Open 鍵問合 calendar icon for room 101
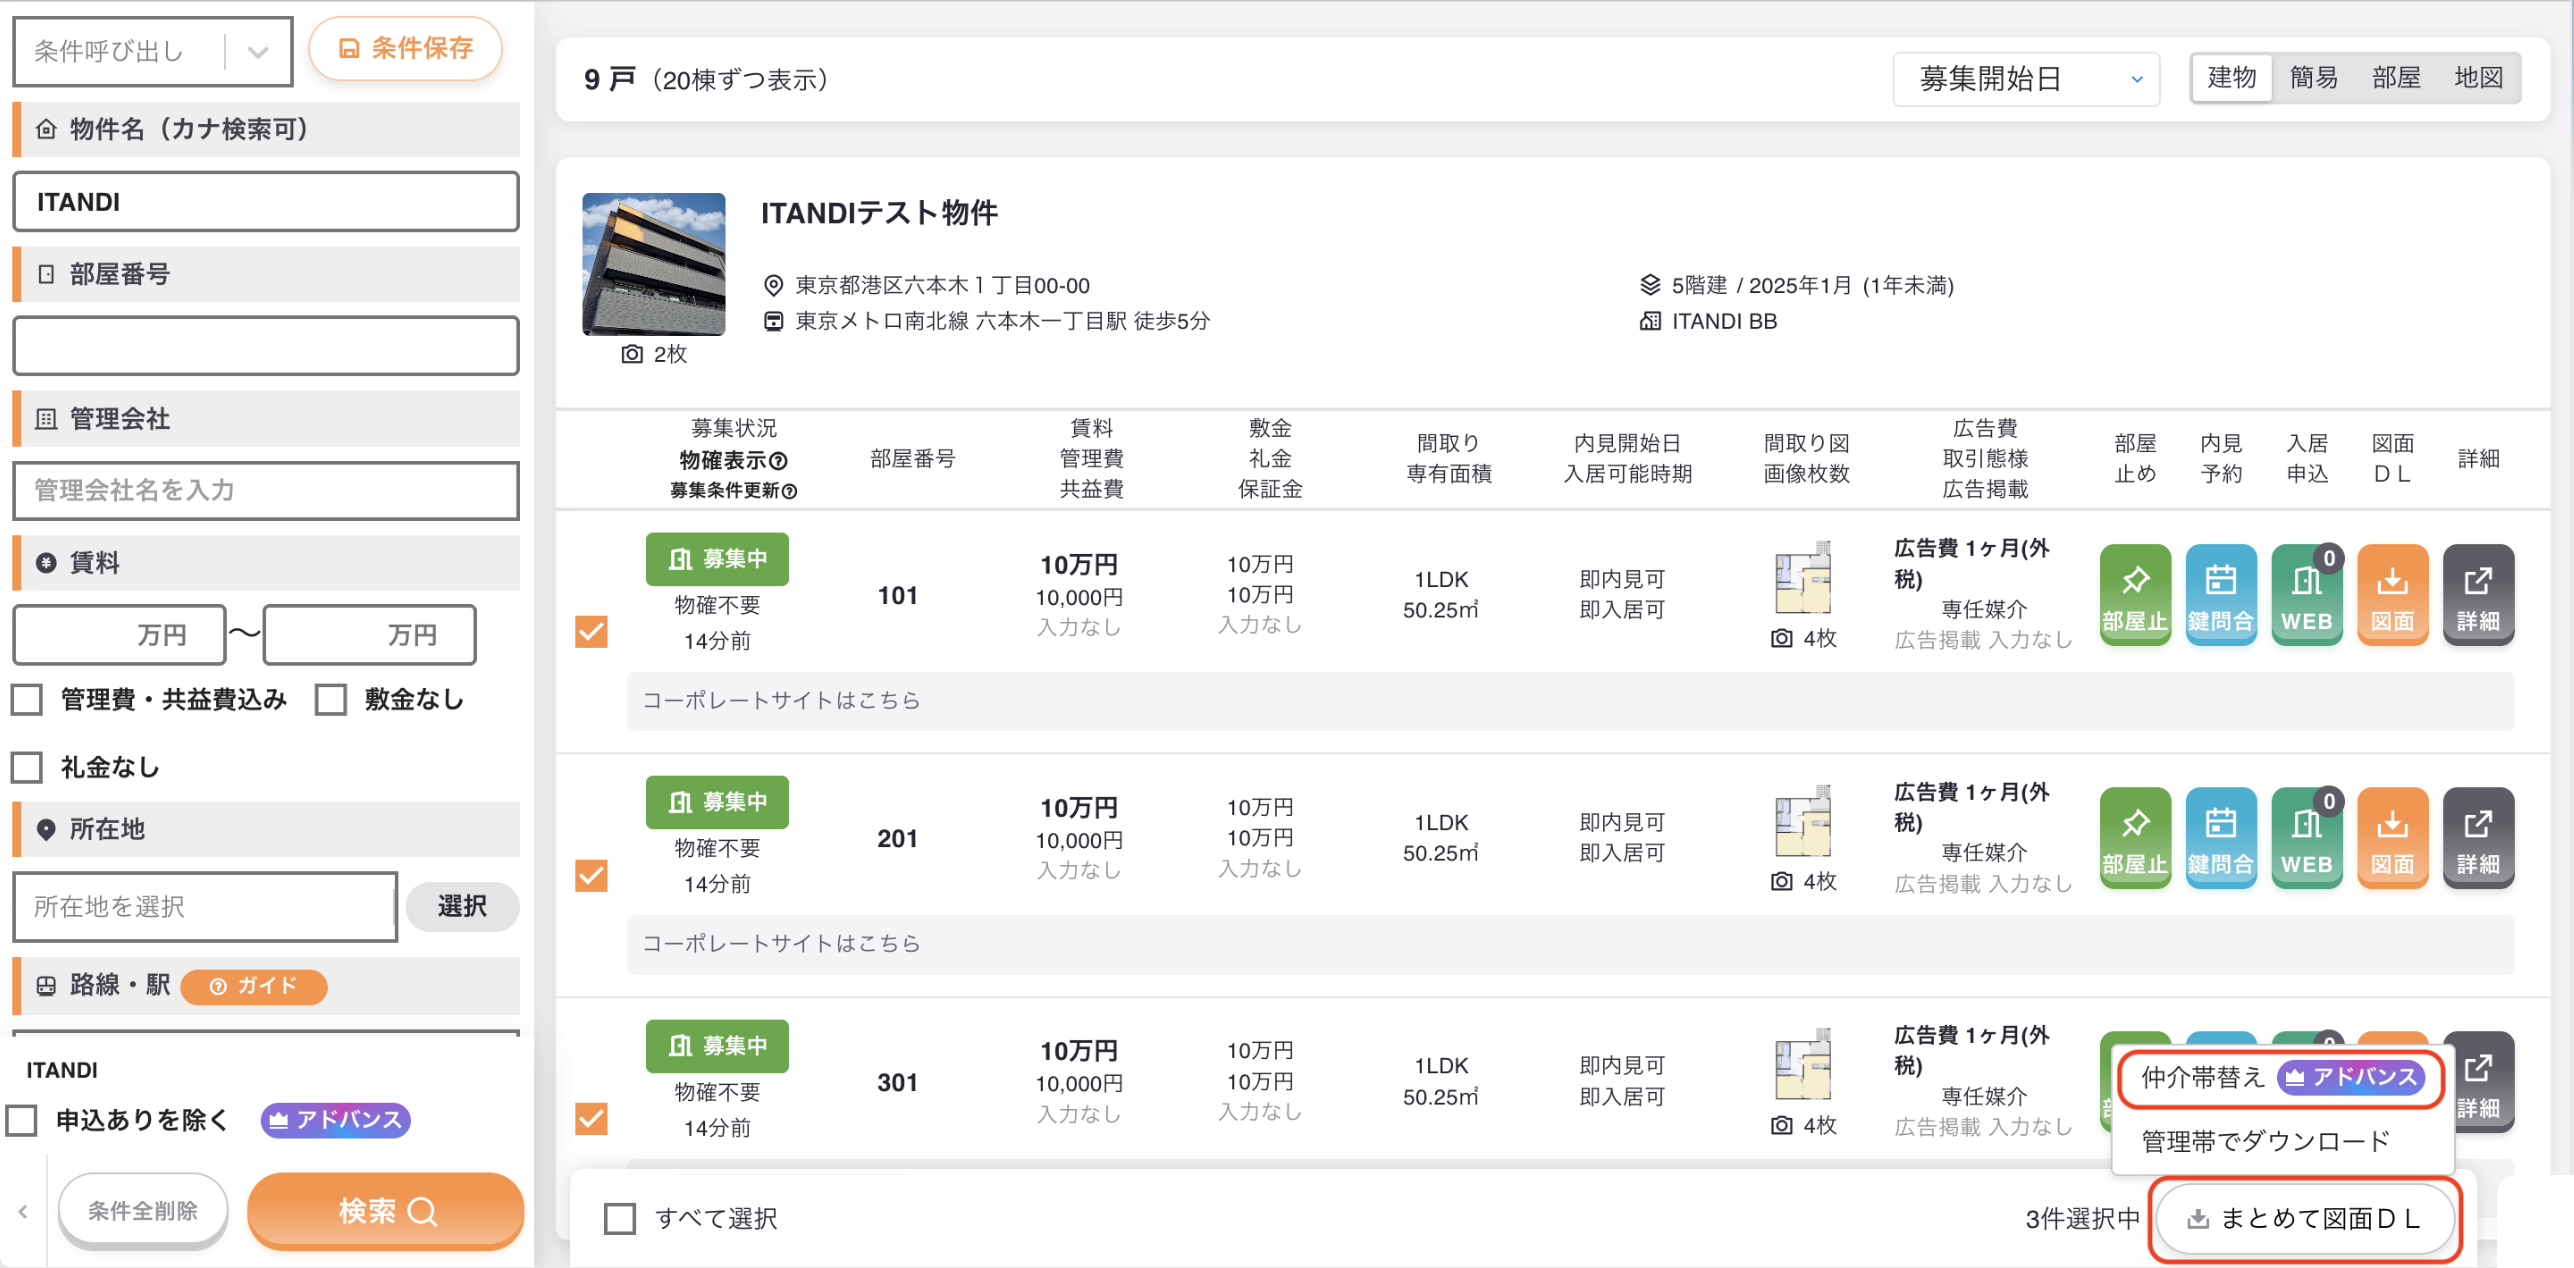2574x1268 pixels. click(x=2220, y=595)
